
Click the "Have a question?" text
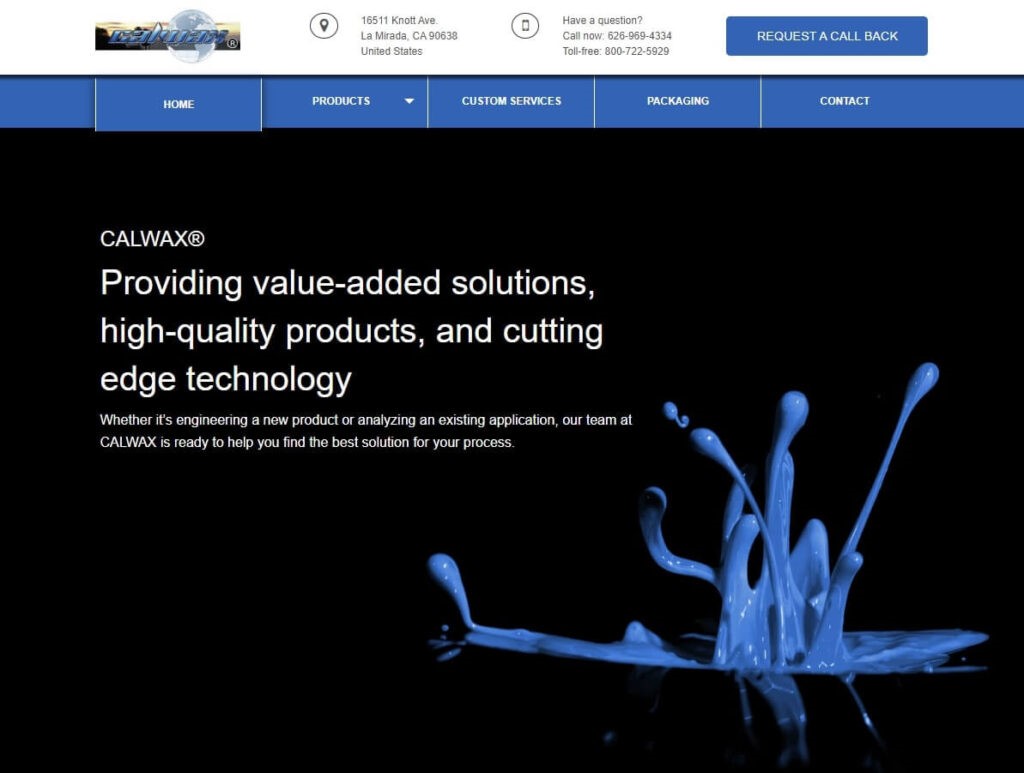(602, 21)
